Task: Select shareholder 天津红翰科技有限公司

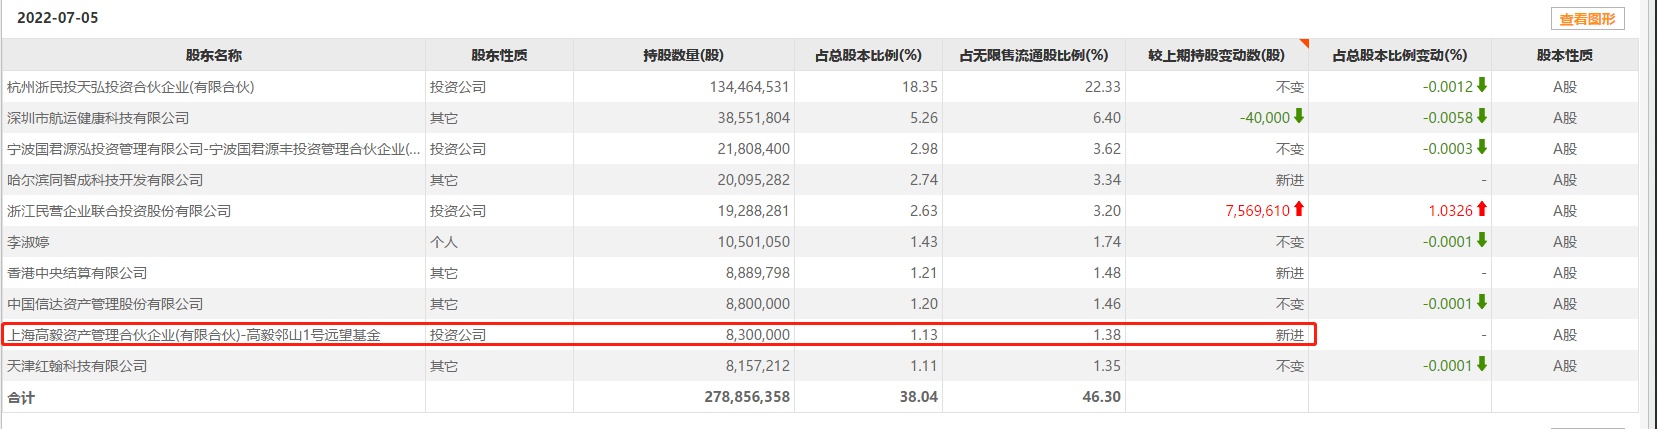Action: (77, 366)
